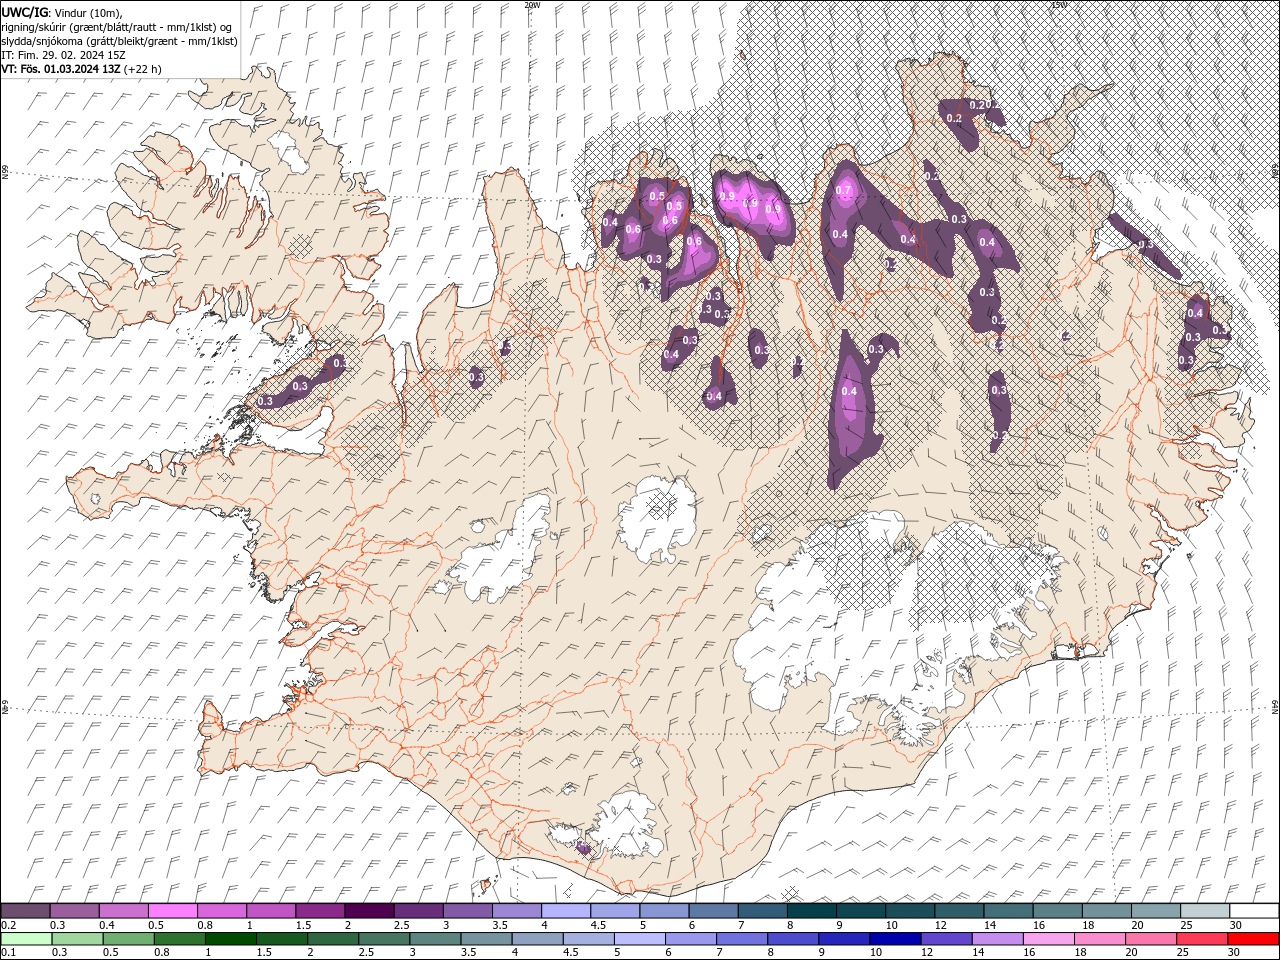1280x960 pixels.
Task: Pick lower legend swatch starting at 0.5
Action: coord(127,938)
